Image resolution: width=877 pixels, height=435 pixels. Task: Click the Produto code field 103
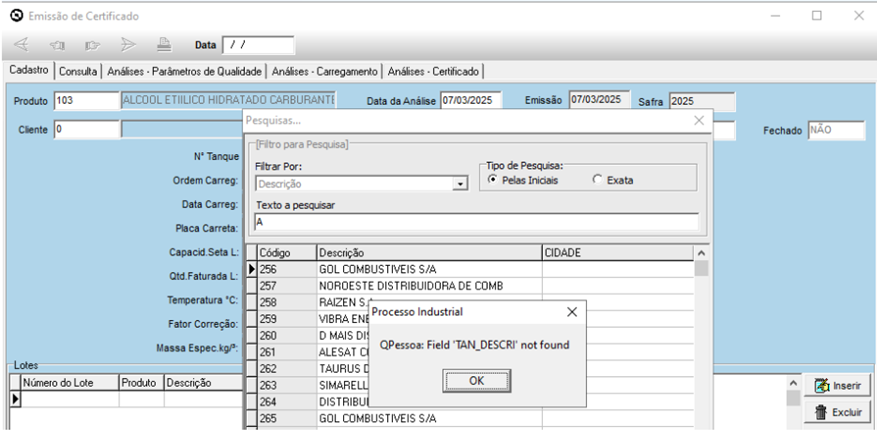click(x=87, y=101)
